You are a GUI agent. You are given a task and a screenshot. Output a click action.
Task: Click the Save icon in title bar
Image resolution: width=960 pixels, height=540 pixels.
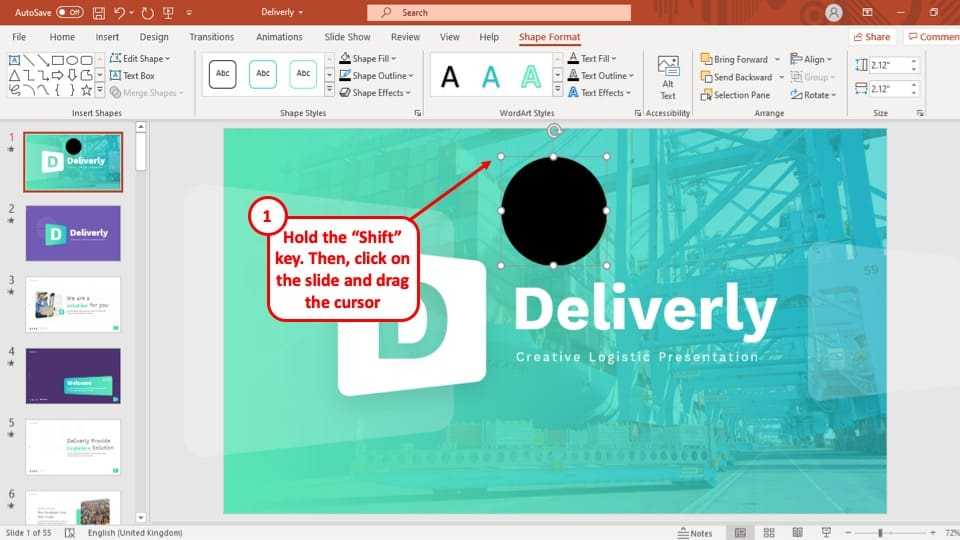pos(97,12)
